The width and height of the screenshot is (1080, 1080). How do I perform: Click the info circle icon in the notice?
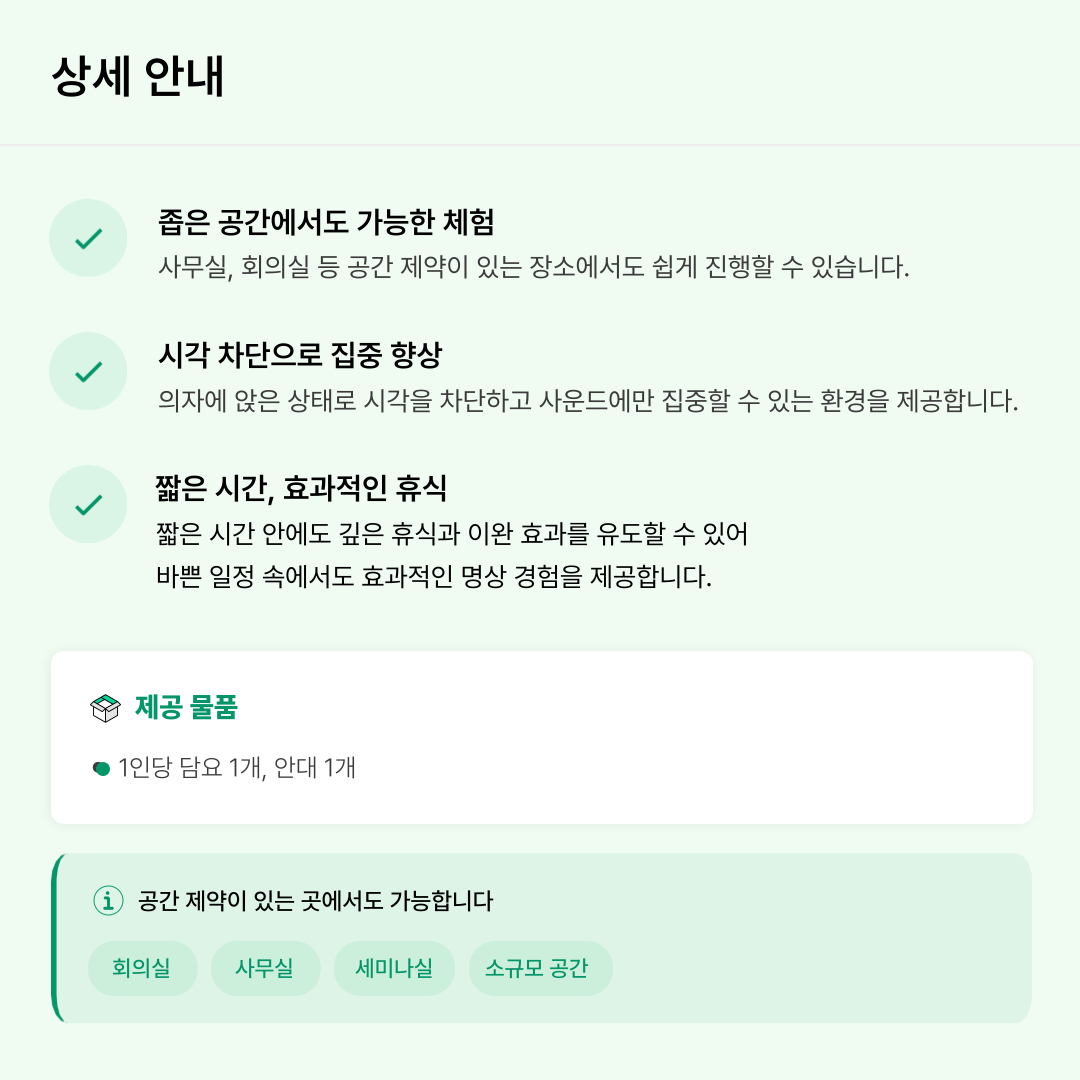click(108, 900)
